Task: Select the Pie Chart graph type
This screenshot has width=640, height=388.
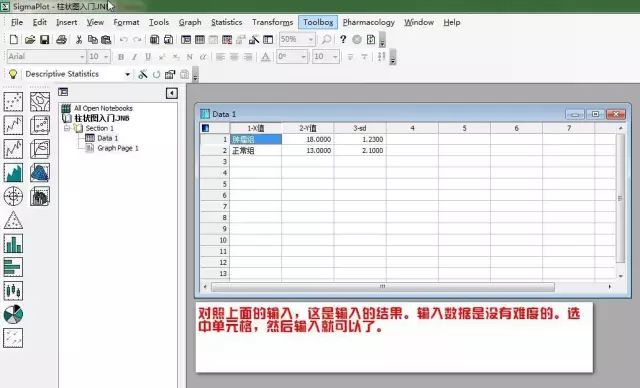Action: tap(13, 315)
